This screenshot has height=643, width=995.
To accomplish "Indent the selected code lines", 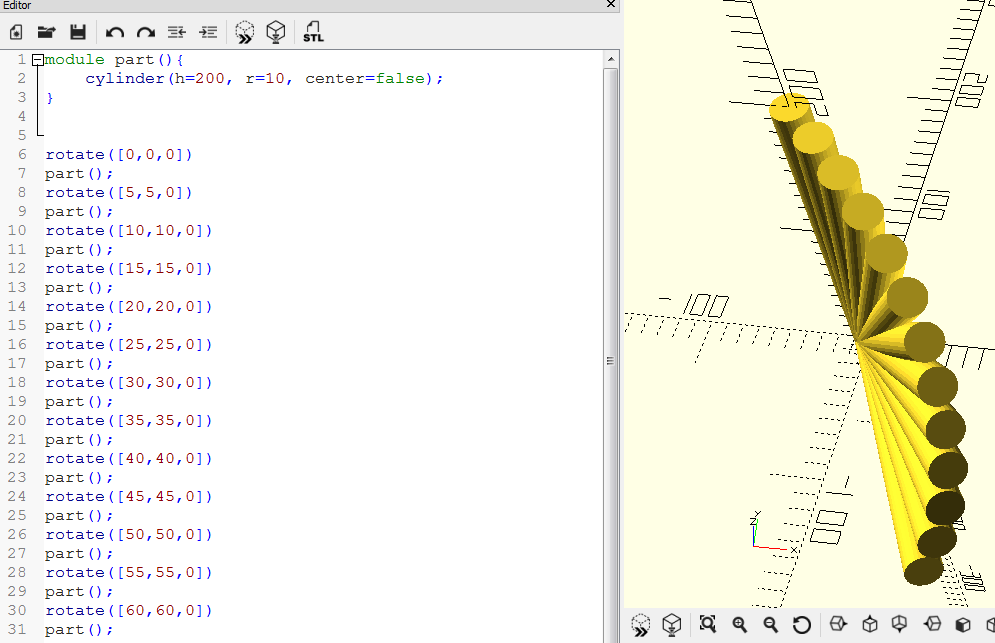I will click(x=208, y=33).
